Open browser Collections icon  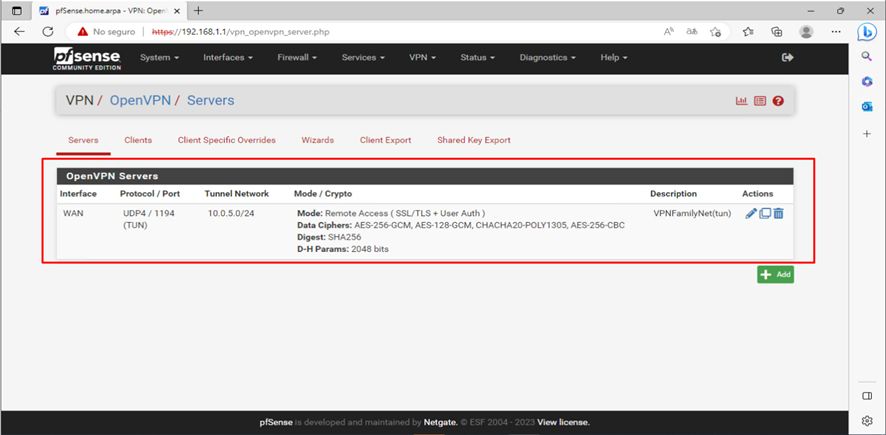pos(777,32)
